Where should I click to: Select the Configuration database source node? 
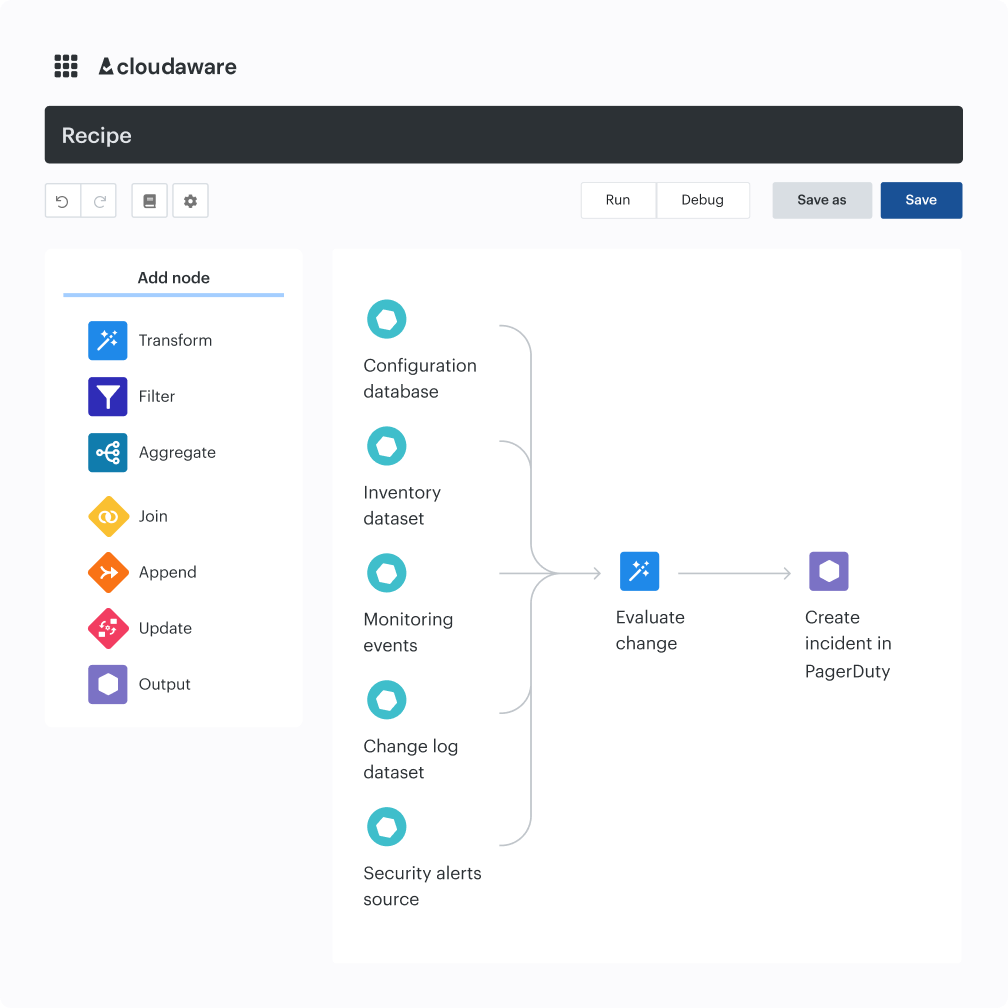tap(387, 320)
